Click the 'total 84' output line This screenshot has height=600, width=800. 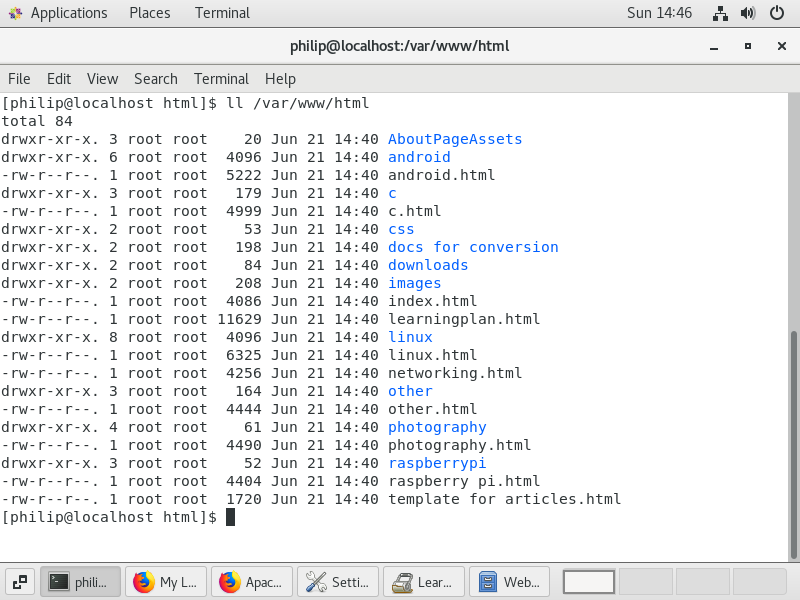pyautogui.click(x=37, y=121)
